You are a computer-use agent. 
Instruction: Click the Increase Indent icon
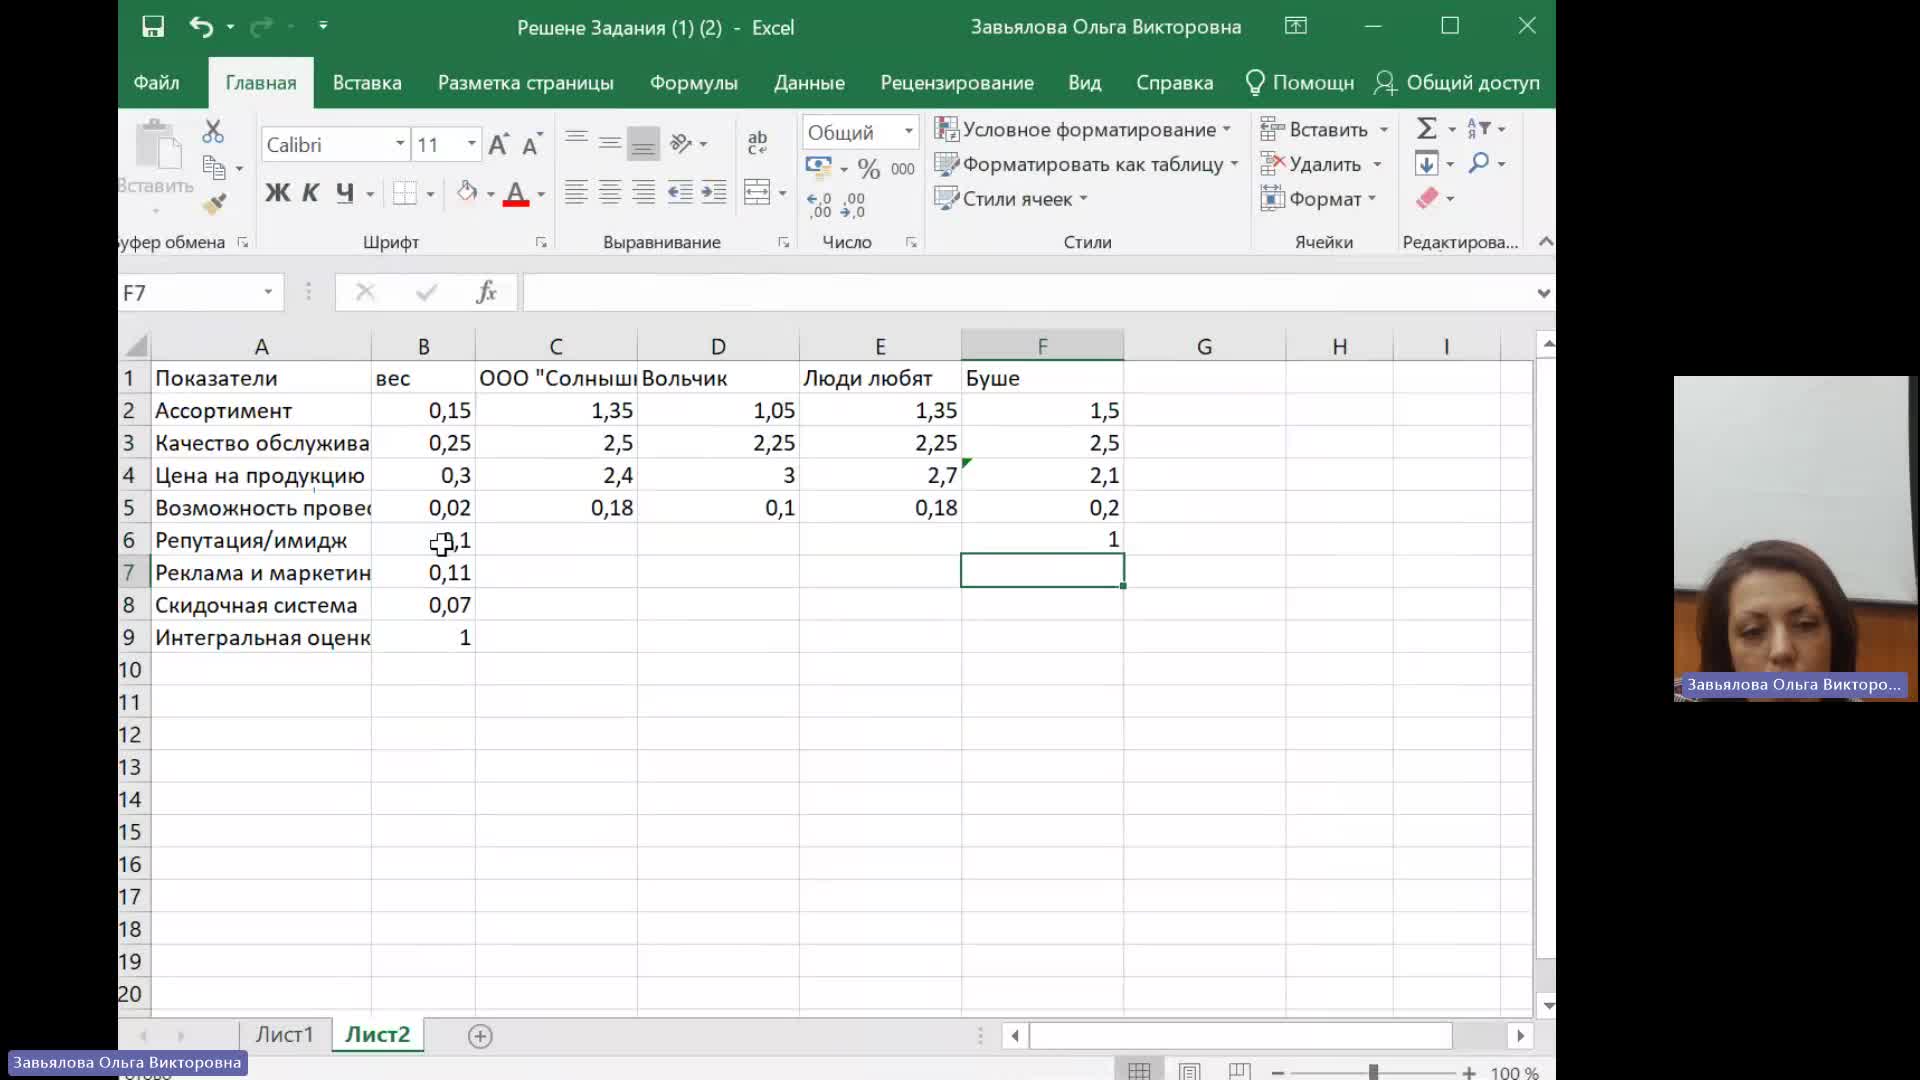pos(714,193)
